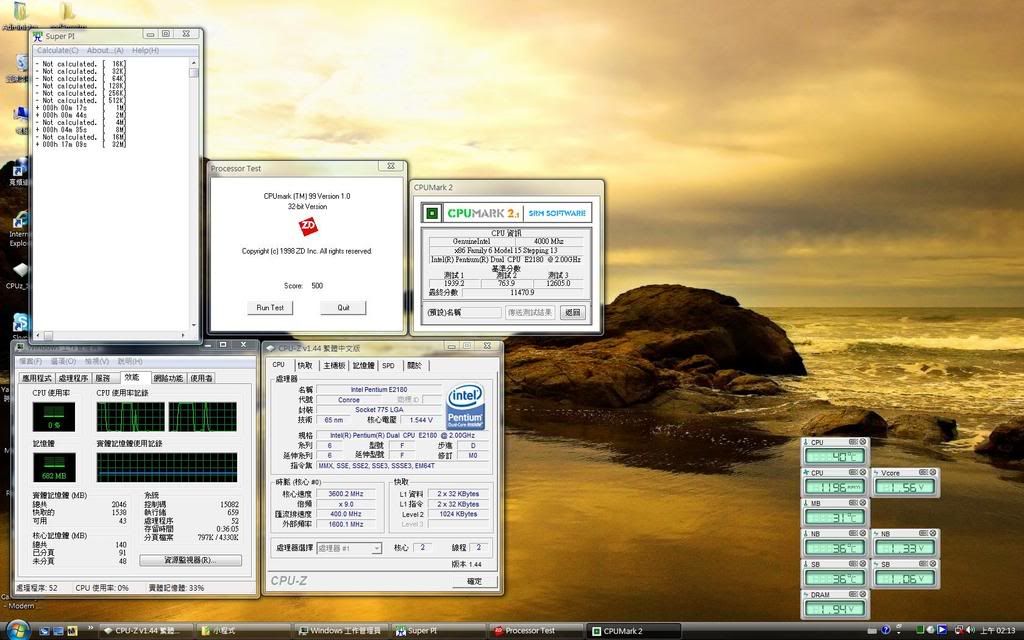Switch to CPUMark 2 taskbar button
The image size is (1024, 640).
pyautogui.click(x=633, y=631)
